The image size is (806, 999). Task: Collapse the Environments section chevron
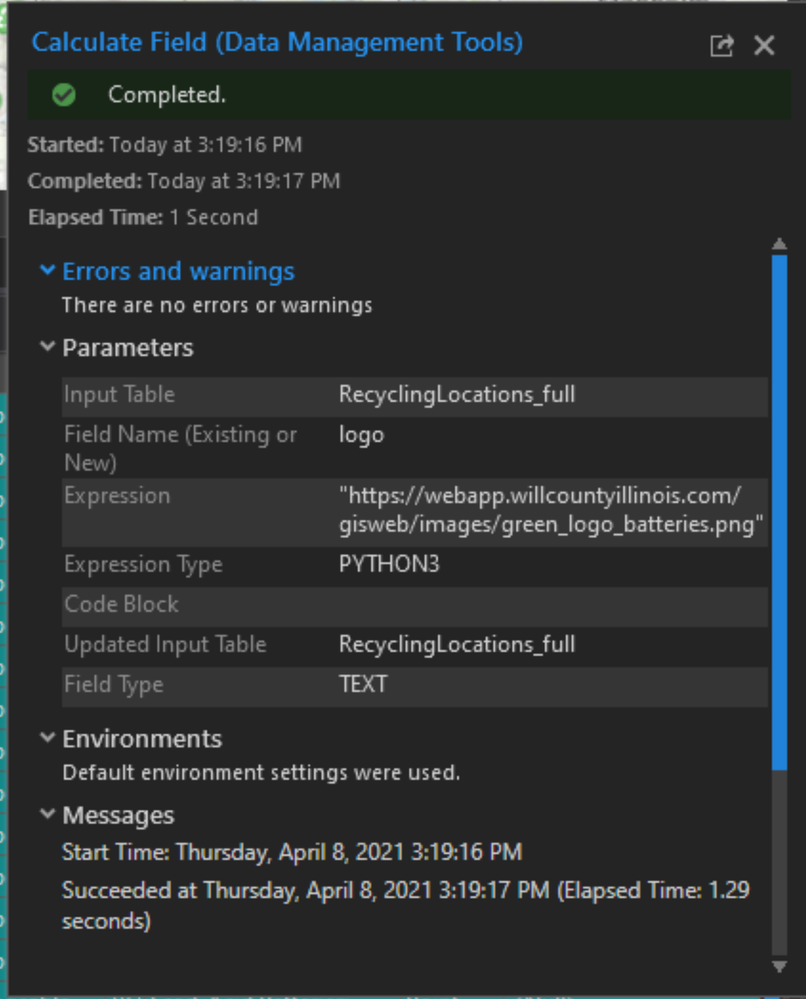pos(47,739)
